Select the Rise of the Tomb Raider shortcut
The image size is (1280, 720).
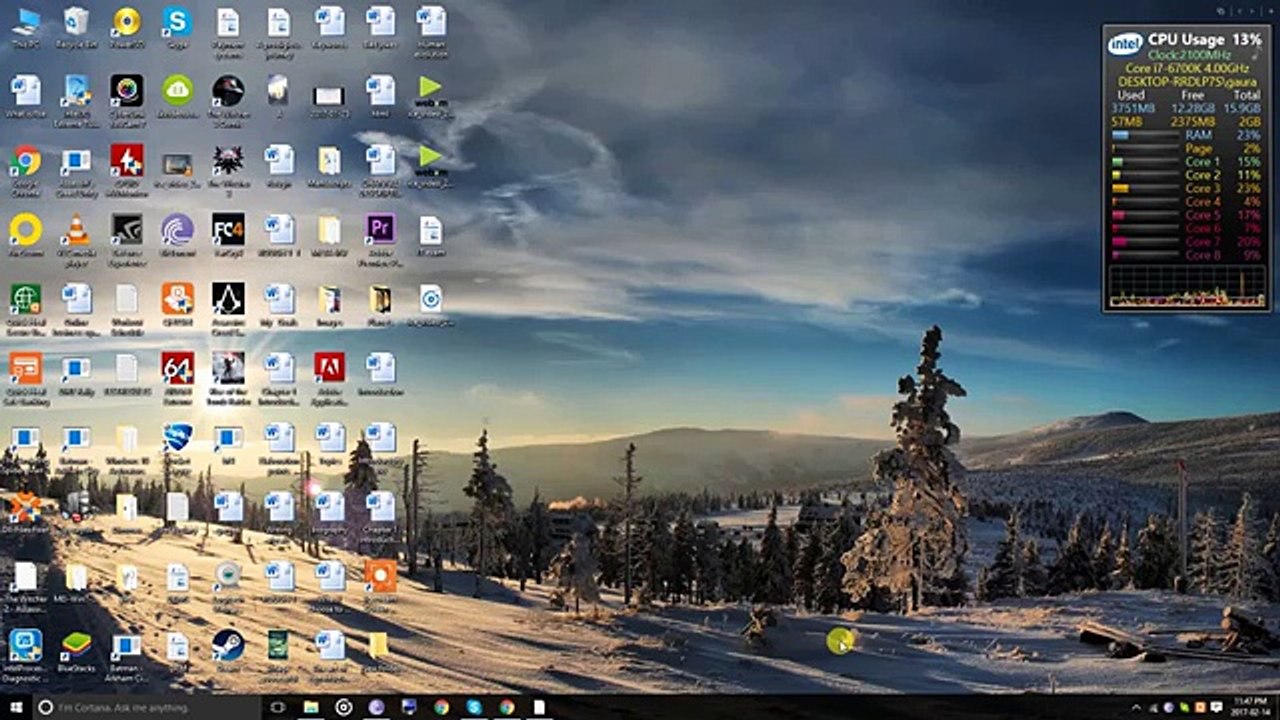(228, 375)
